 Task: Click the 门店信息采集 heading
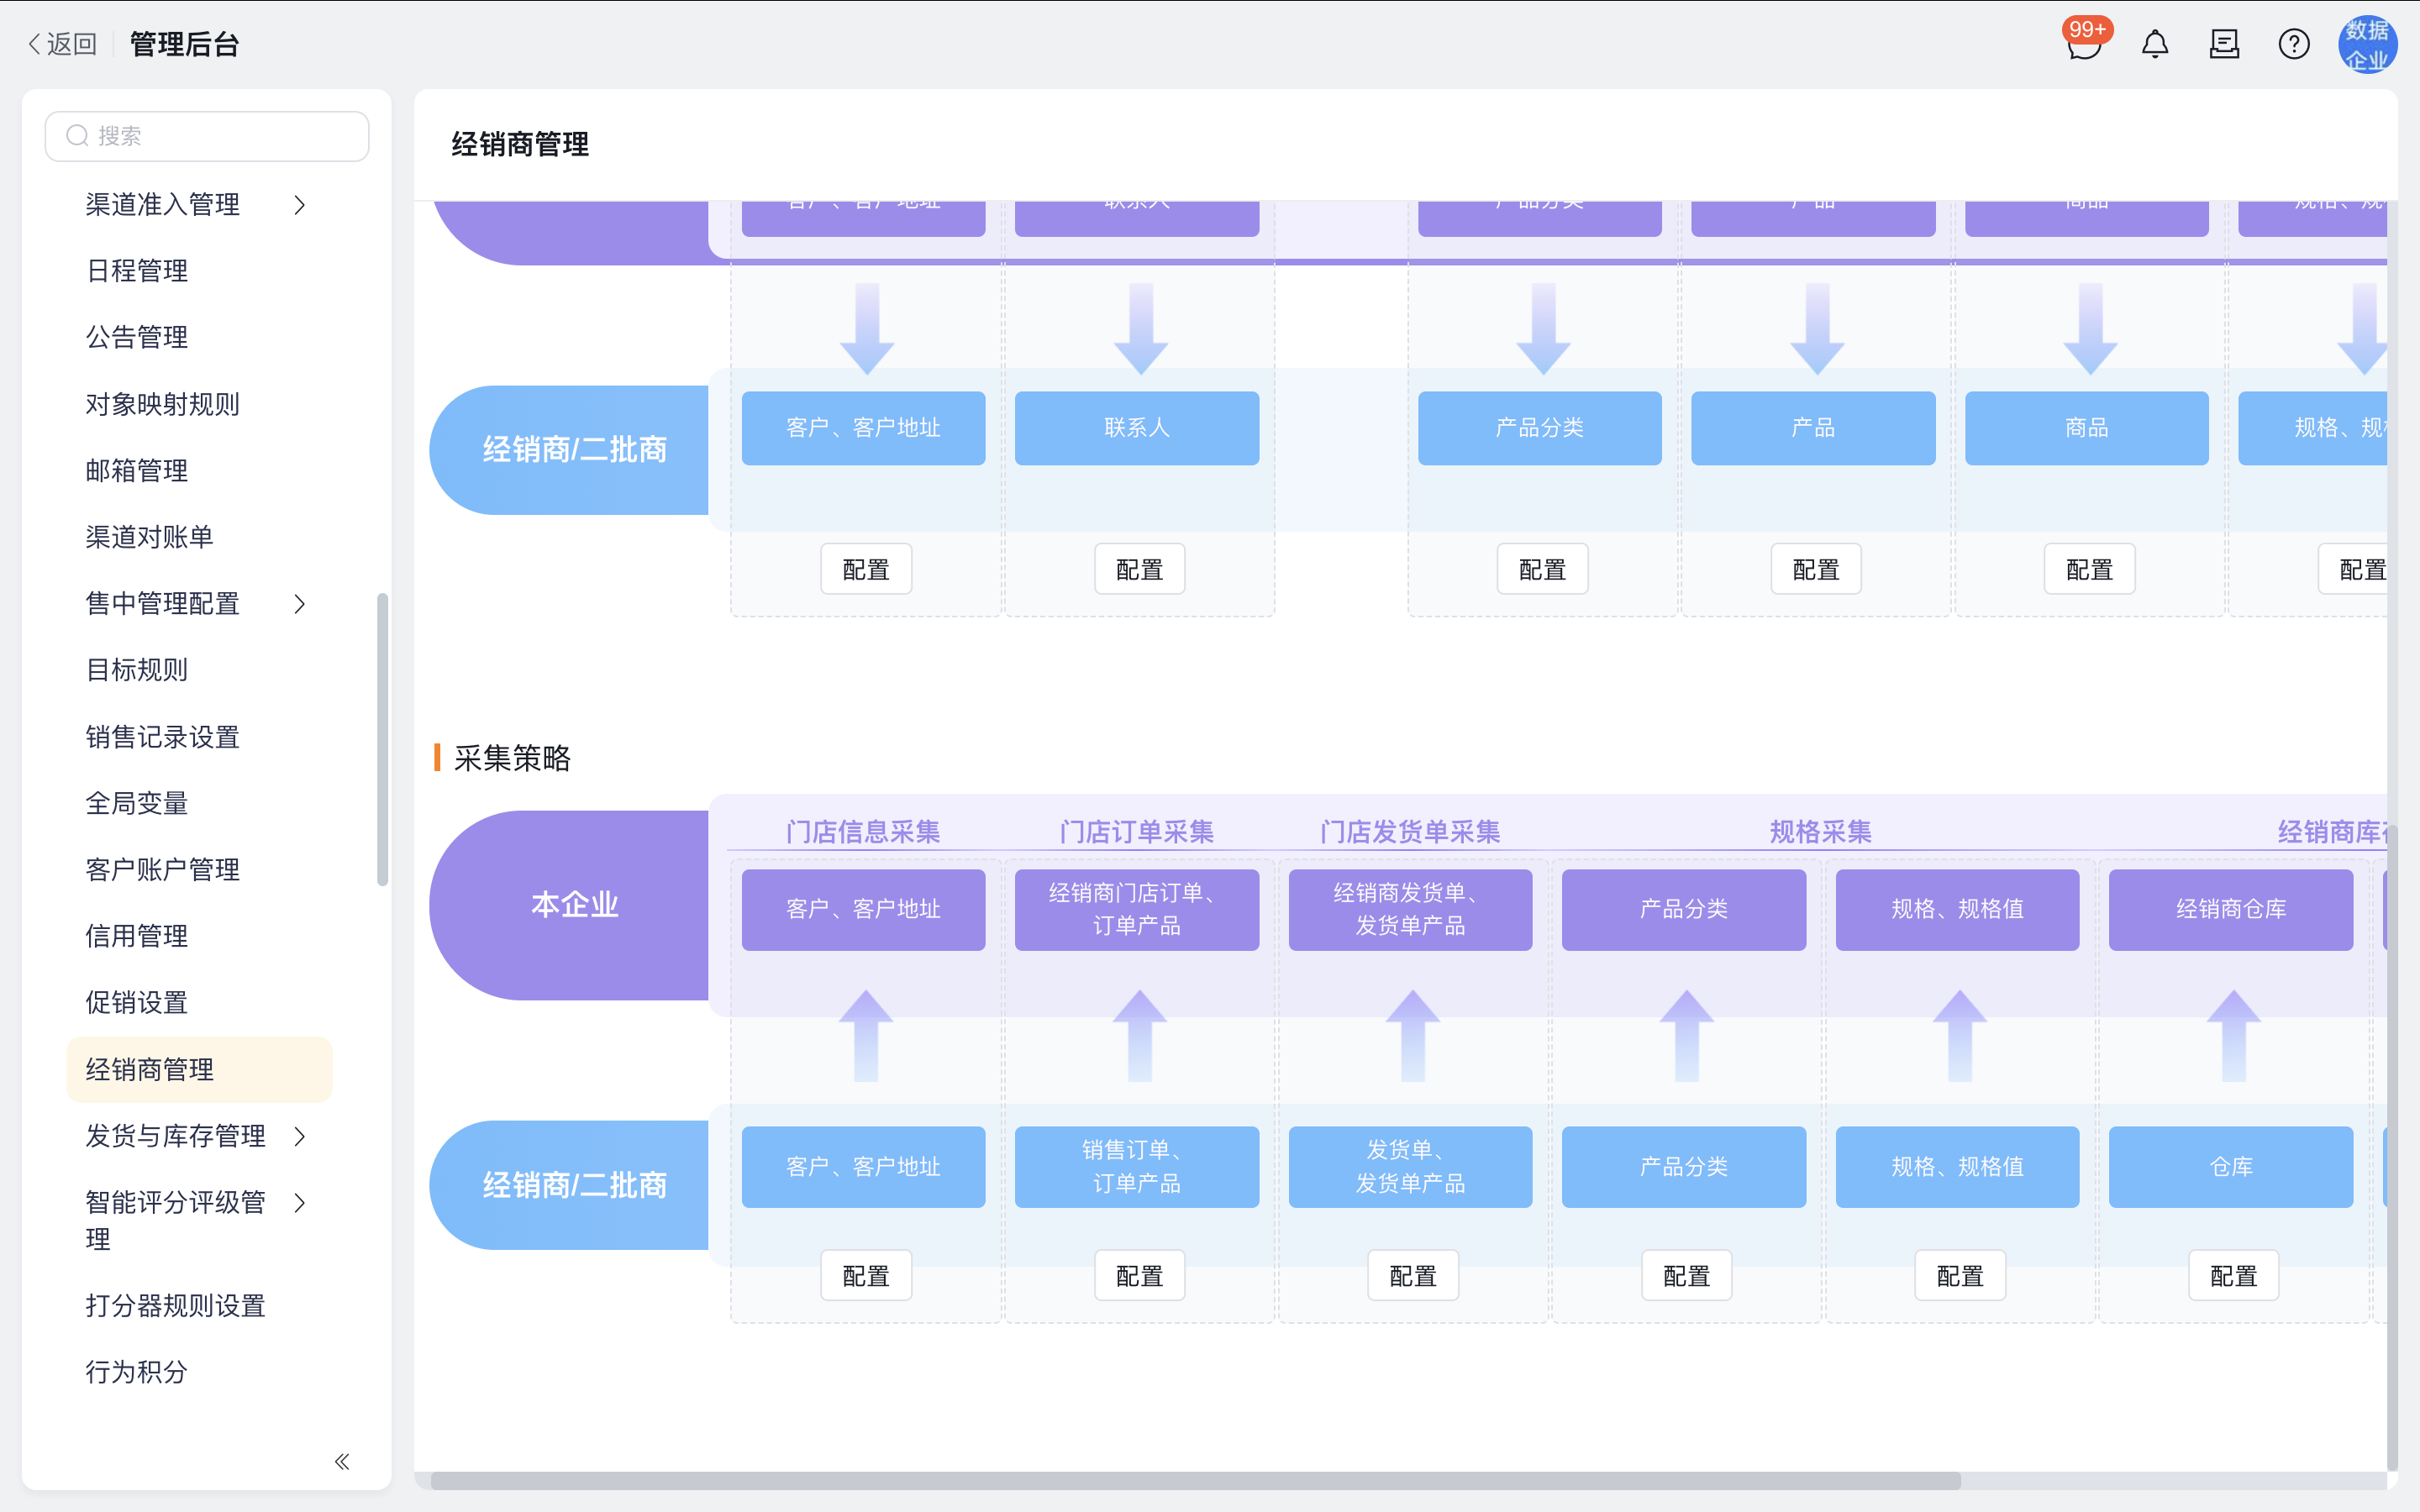click(x=863, y=831)
